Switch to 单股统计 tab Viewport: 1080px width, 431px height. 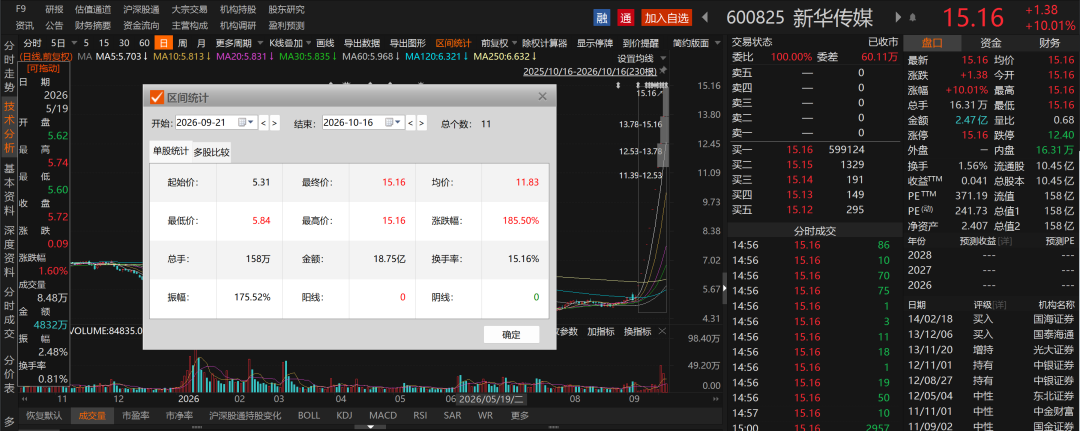click(x=171, y=151)
